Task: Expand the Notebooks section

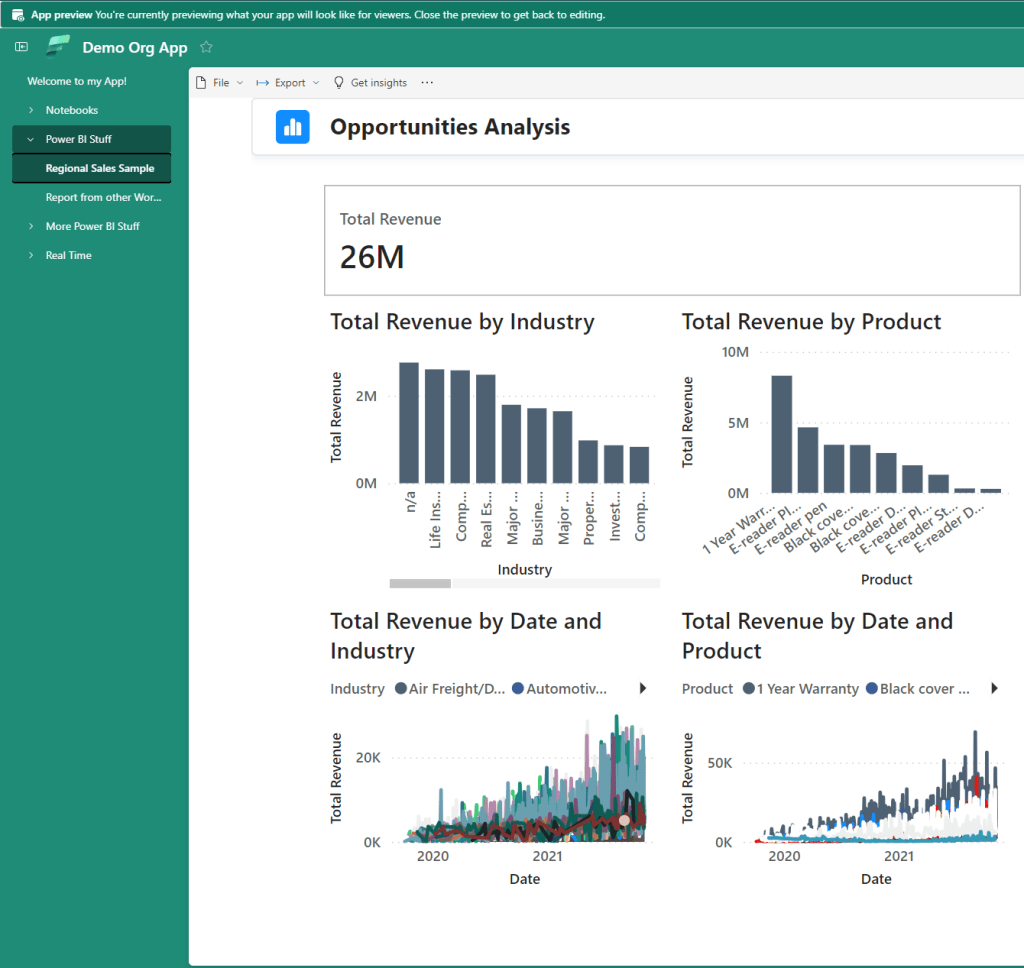Action: pos(31,110)
